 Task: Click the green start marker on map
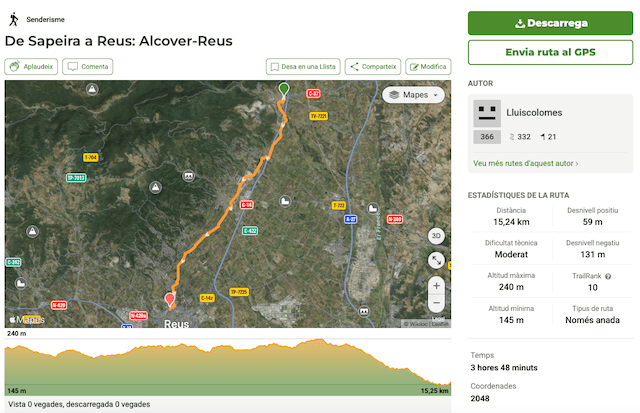(284, 90)
